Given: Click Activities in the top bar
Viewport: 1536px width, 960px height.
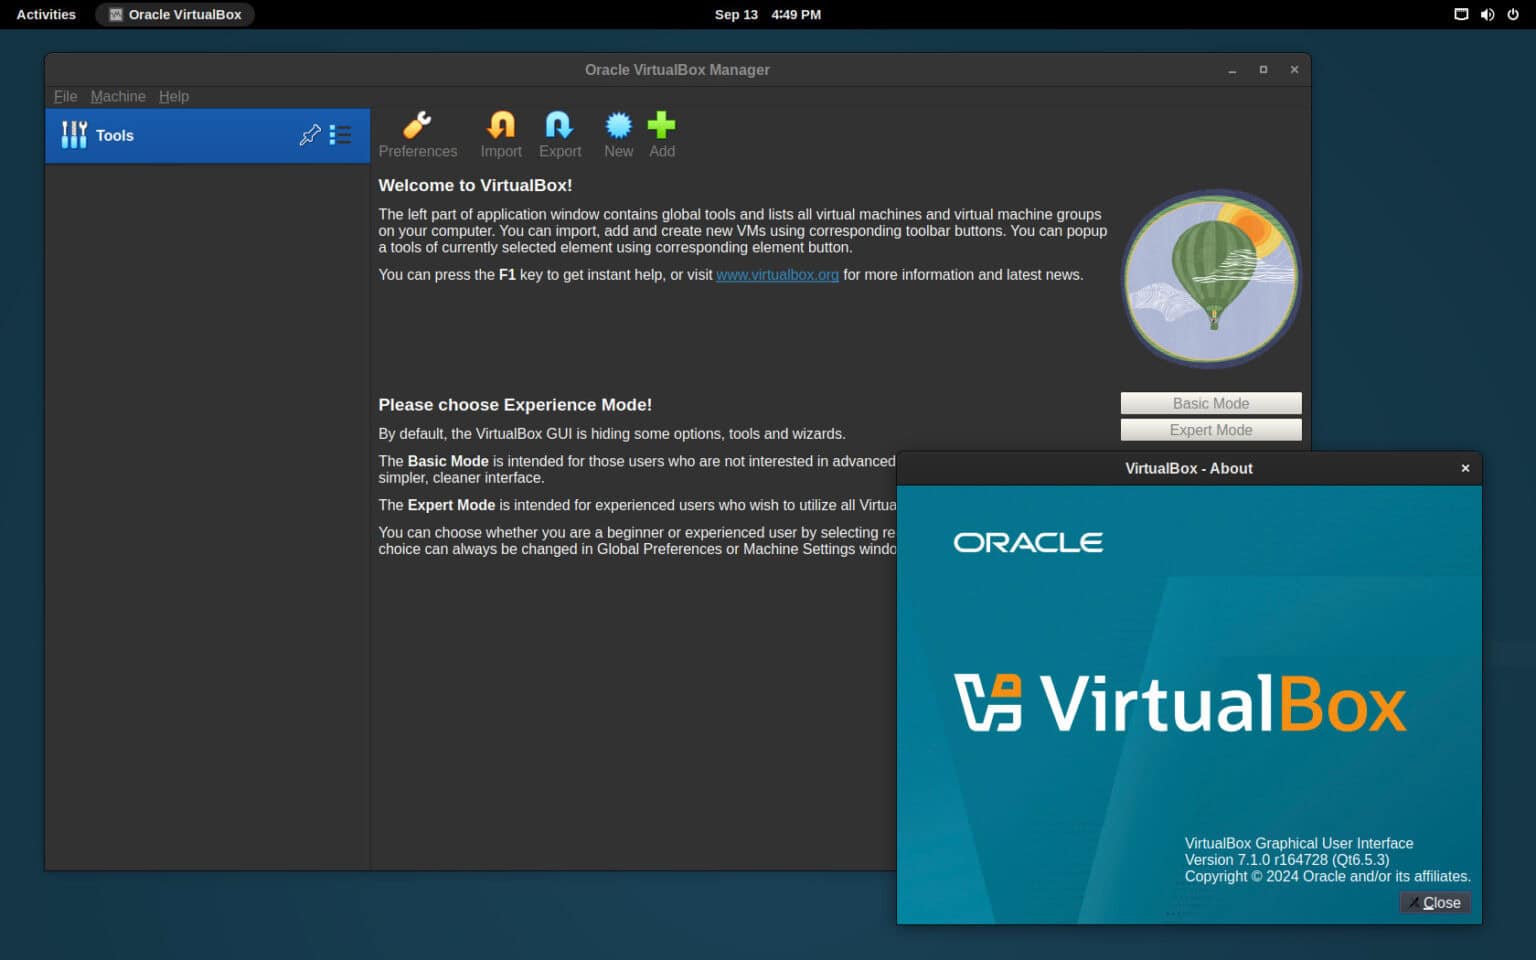Looking at the screenshot, I should (45, 14).
